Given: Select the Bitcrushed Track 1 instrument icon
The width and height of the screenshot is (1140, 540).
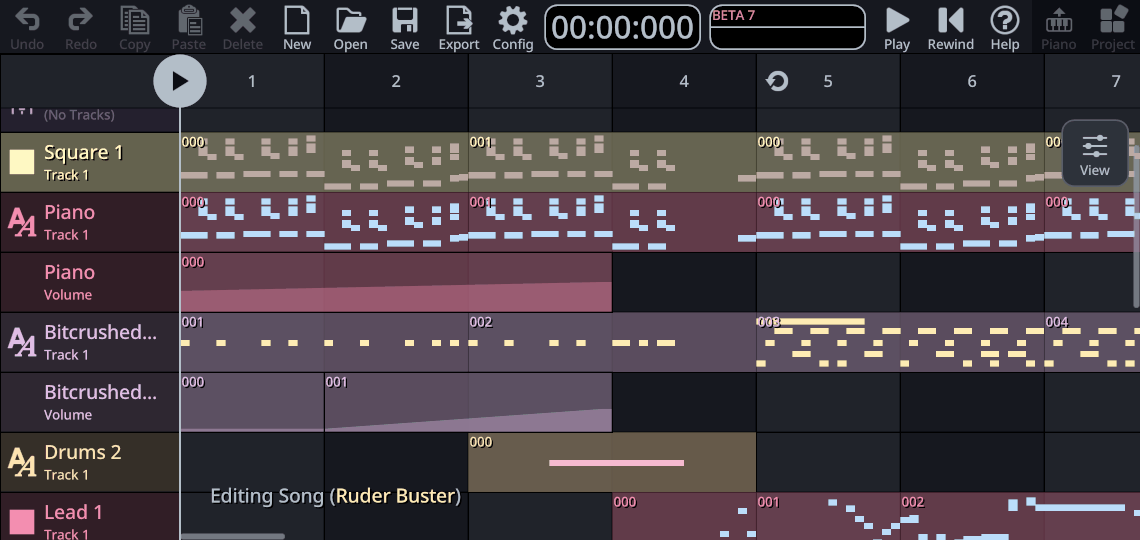Looking at the screenshot, I should point(22,342).
